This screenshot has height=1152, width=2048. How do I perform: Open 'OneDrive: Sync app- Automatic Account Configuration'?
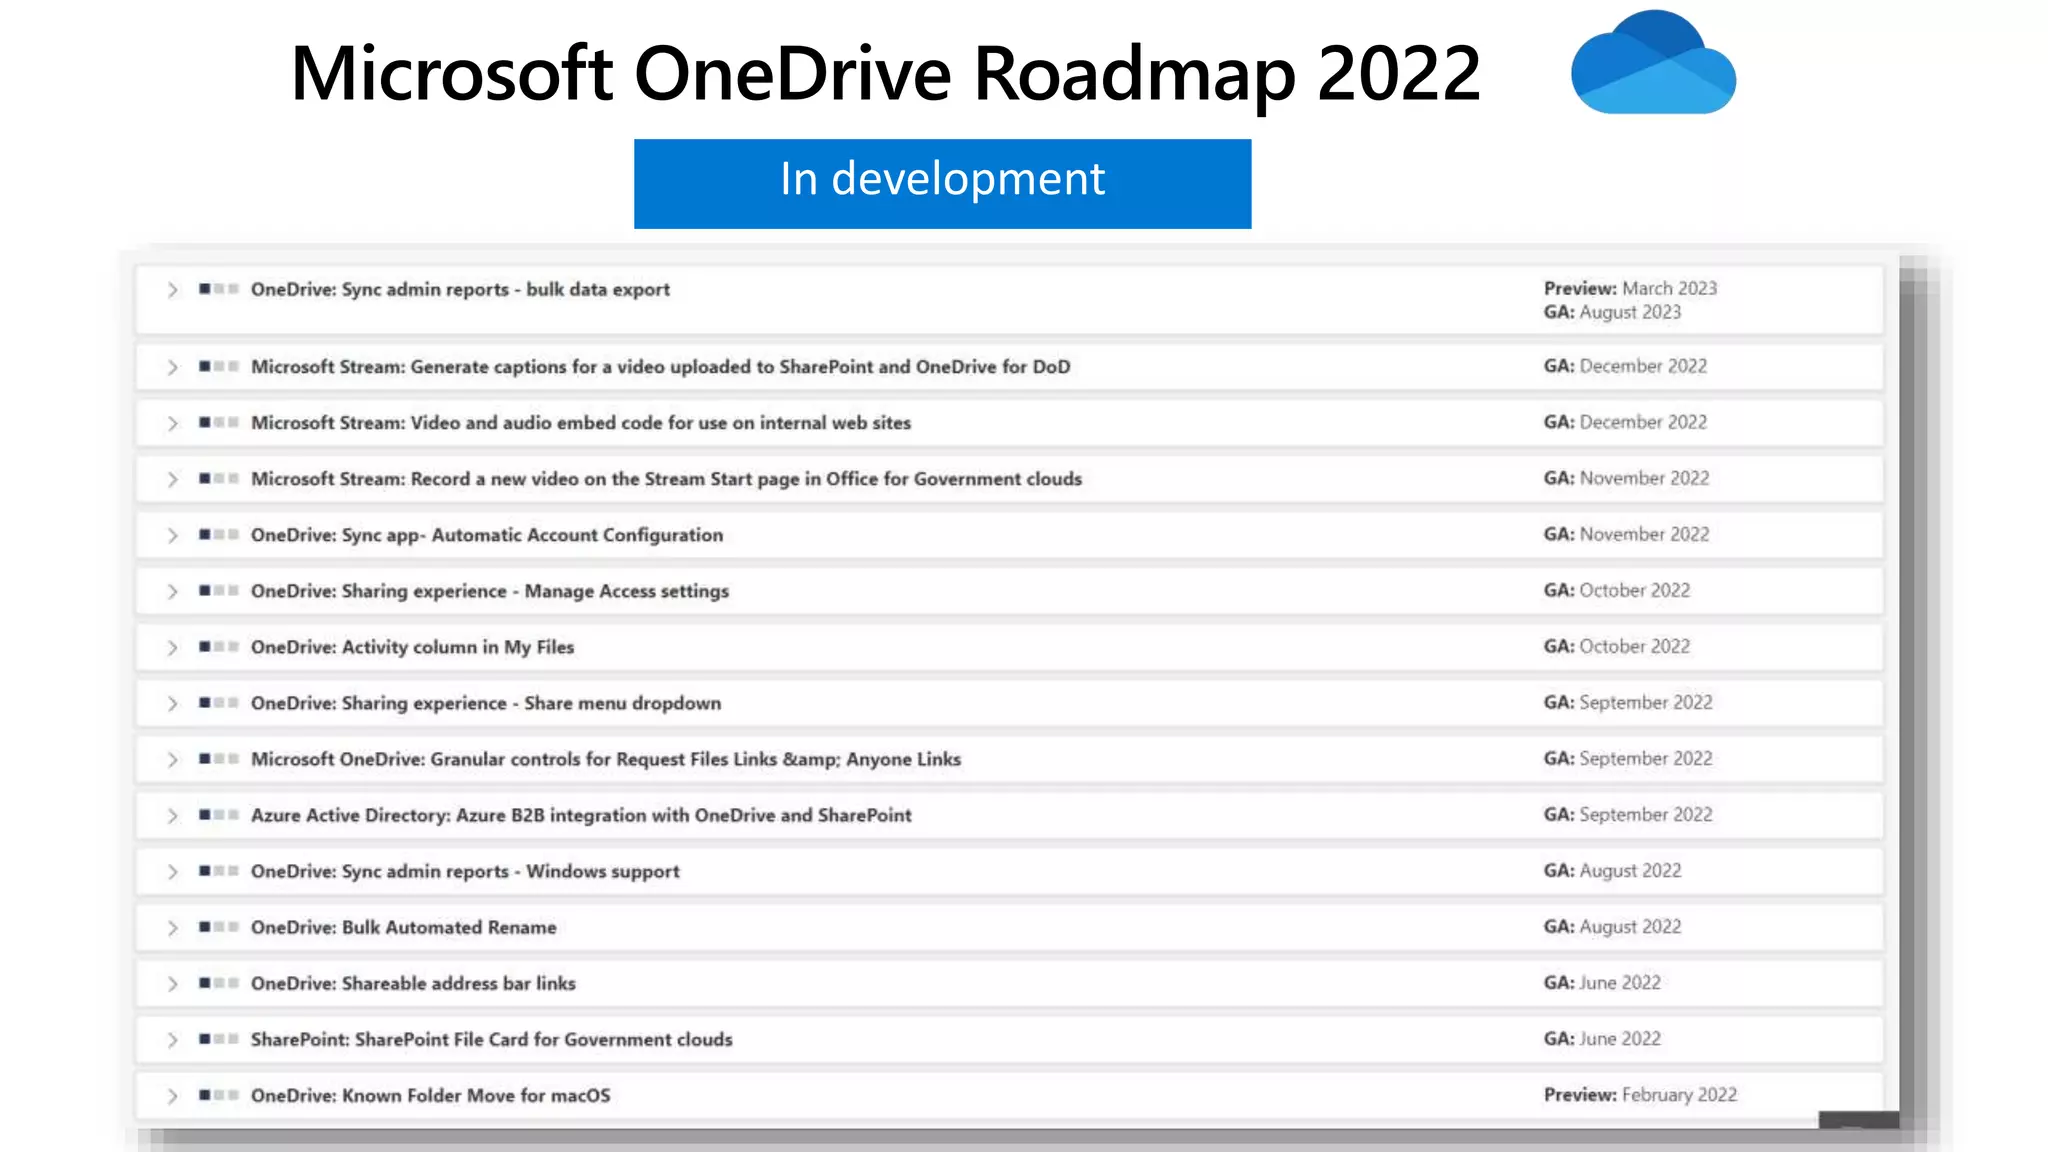(x=487, y=535)
